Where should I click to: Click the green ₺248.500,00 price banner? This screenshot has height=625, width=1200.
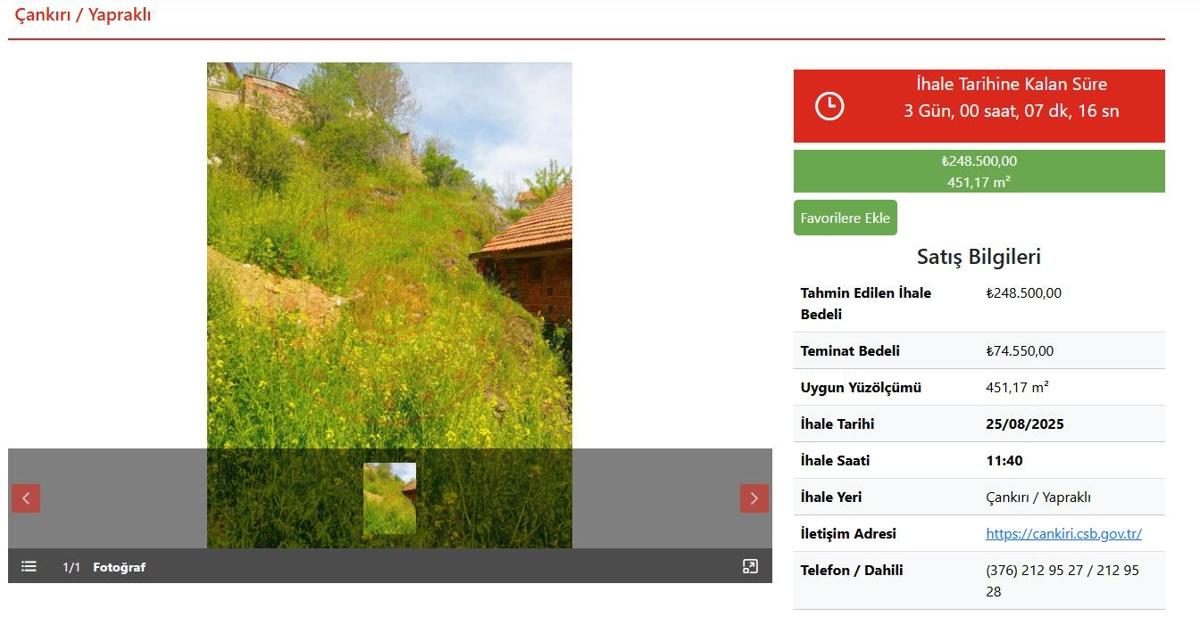[x=979, y=171]
